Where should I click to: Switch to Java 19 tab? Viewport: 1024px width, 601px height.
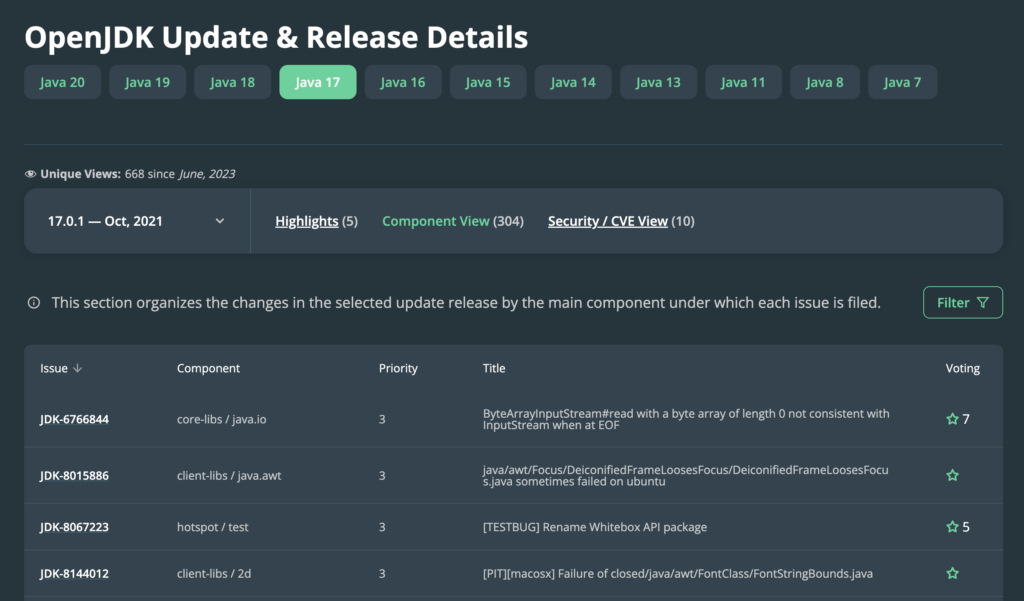coord(148,82)
